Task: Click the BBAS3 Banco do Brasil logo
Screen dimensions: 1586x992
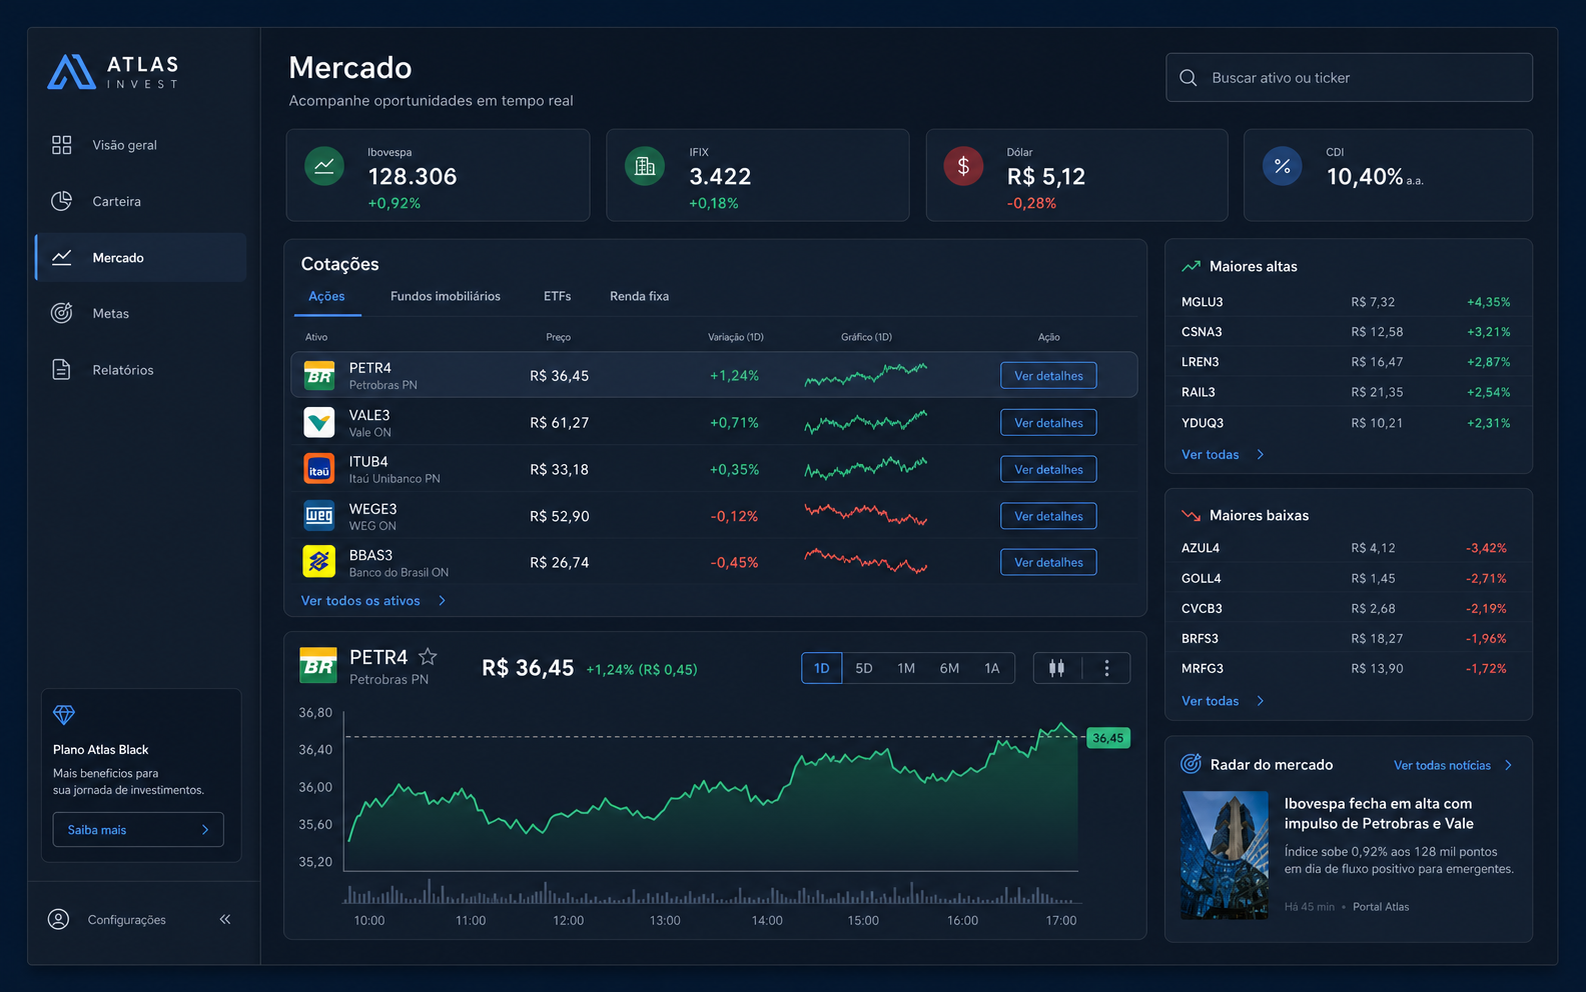Action: click(319, 562)
